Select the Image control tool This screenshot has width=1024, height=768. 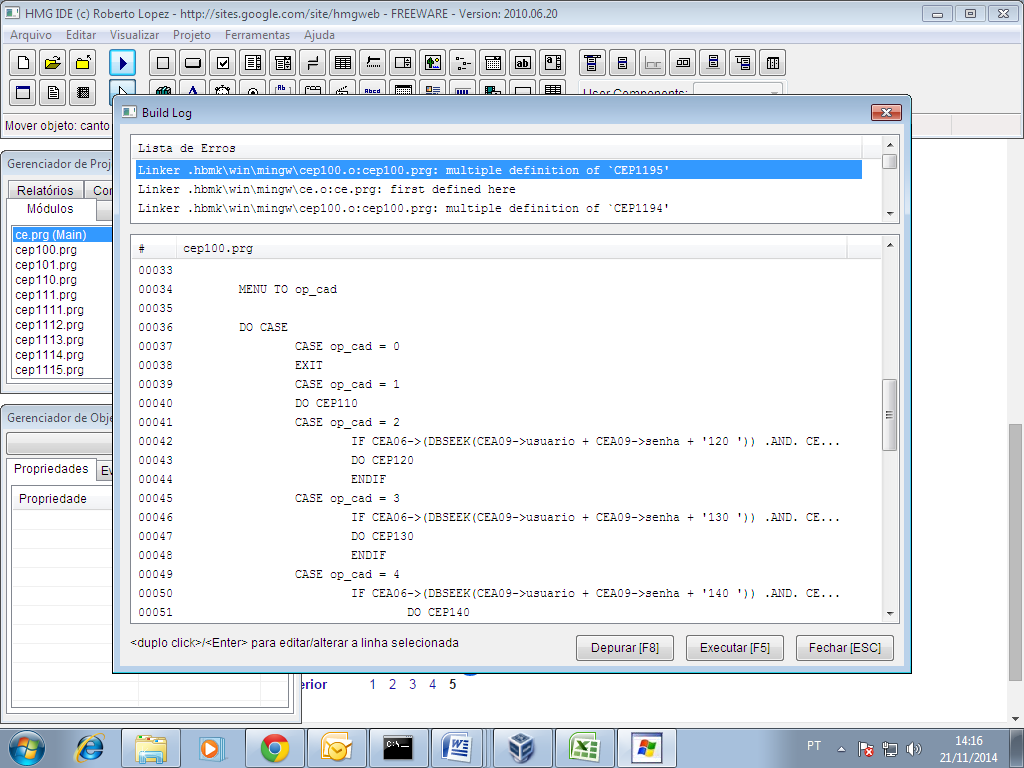click(432, 63)
